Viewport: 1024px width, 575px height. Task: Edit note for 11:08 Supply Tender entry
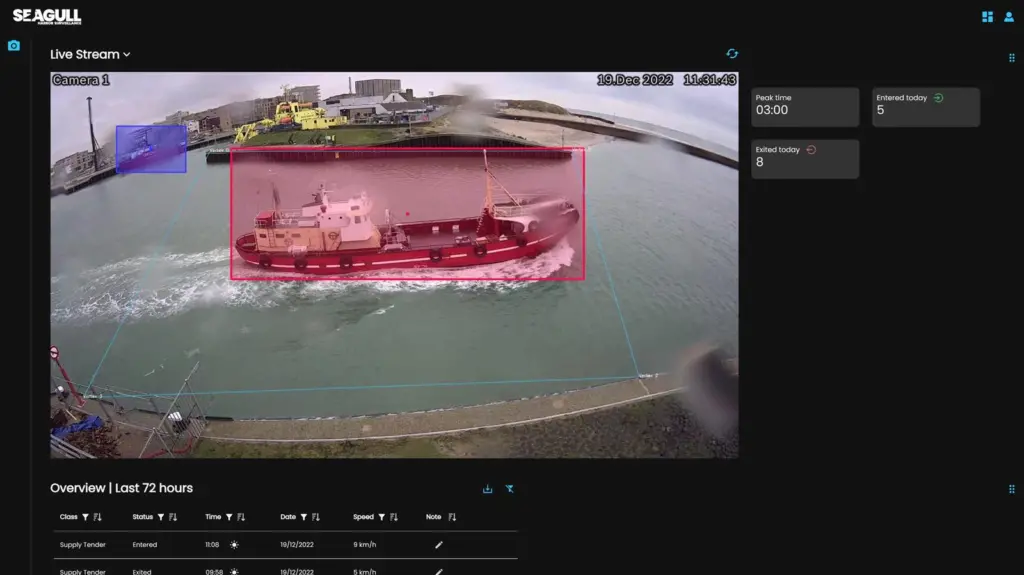[x=439, y=544]
